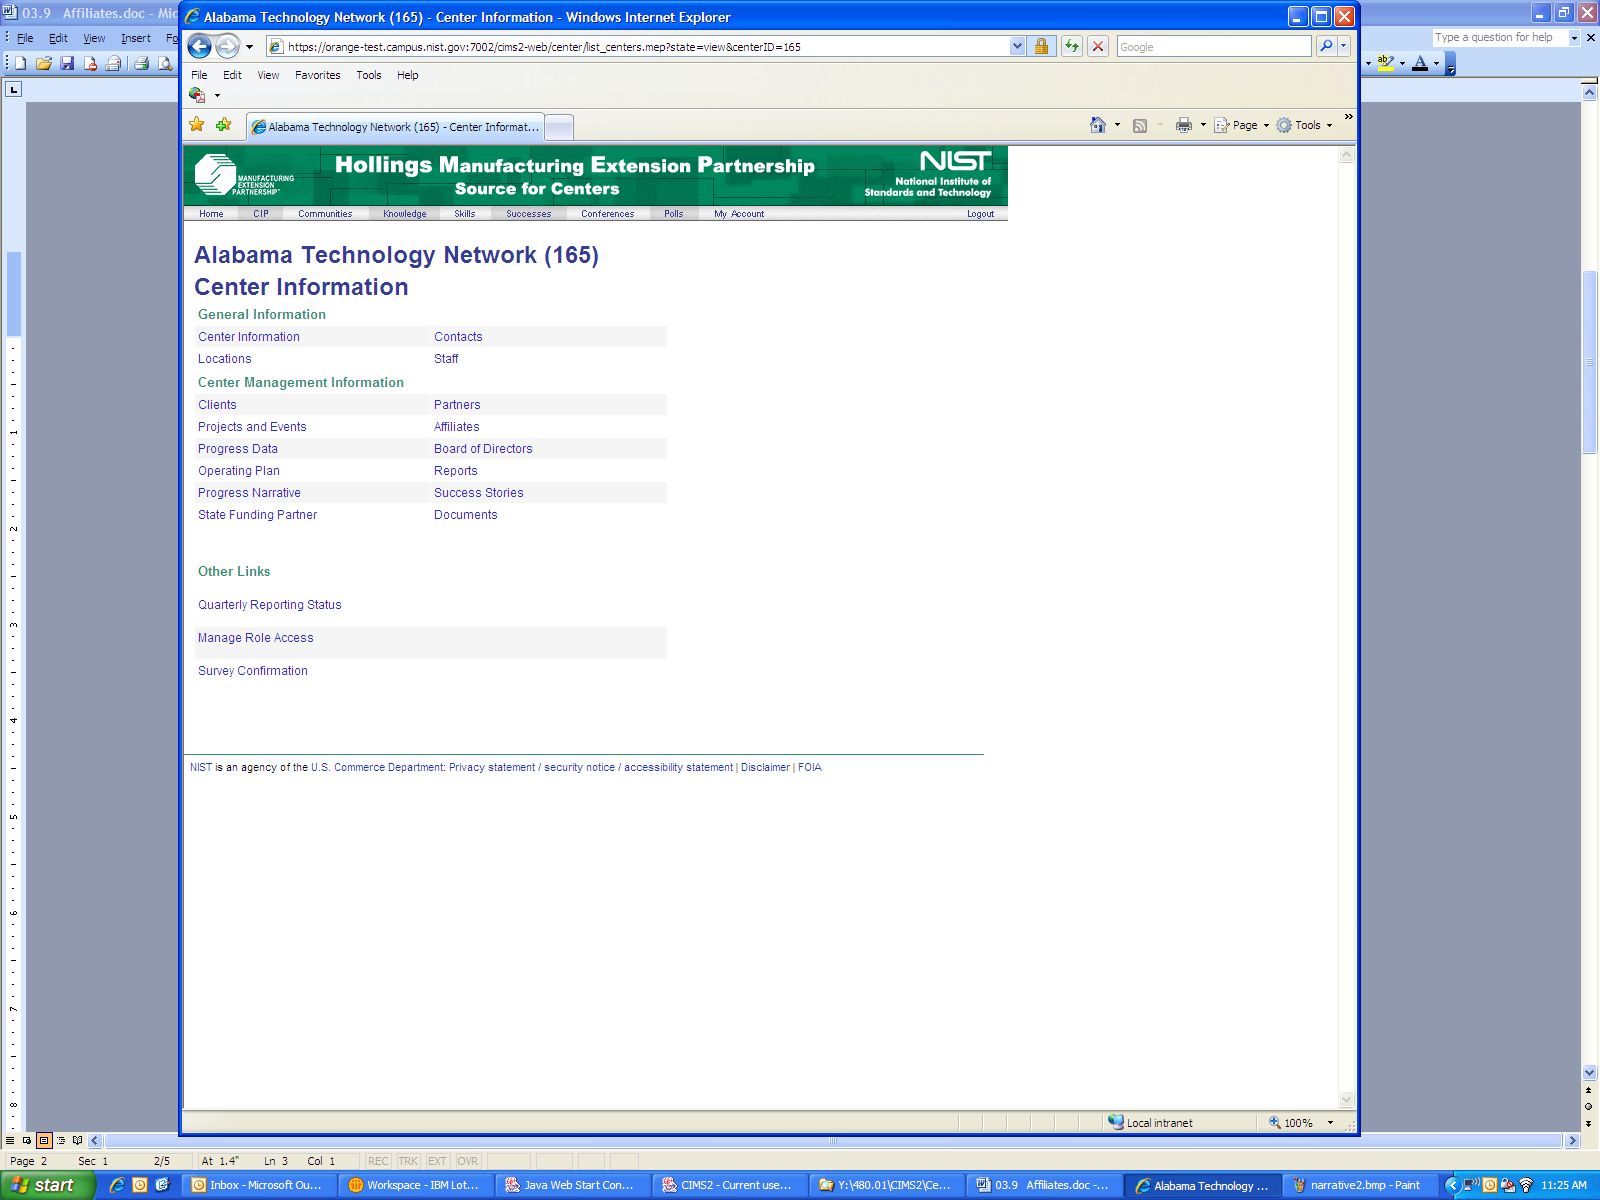Go back with the browser Back arrow
Viewport: 1600px width, 1200px height.
[200, 46]
